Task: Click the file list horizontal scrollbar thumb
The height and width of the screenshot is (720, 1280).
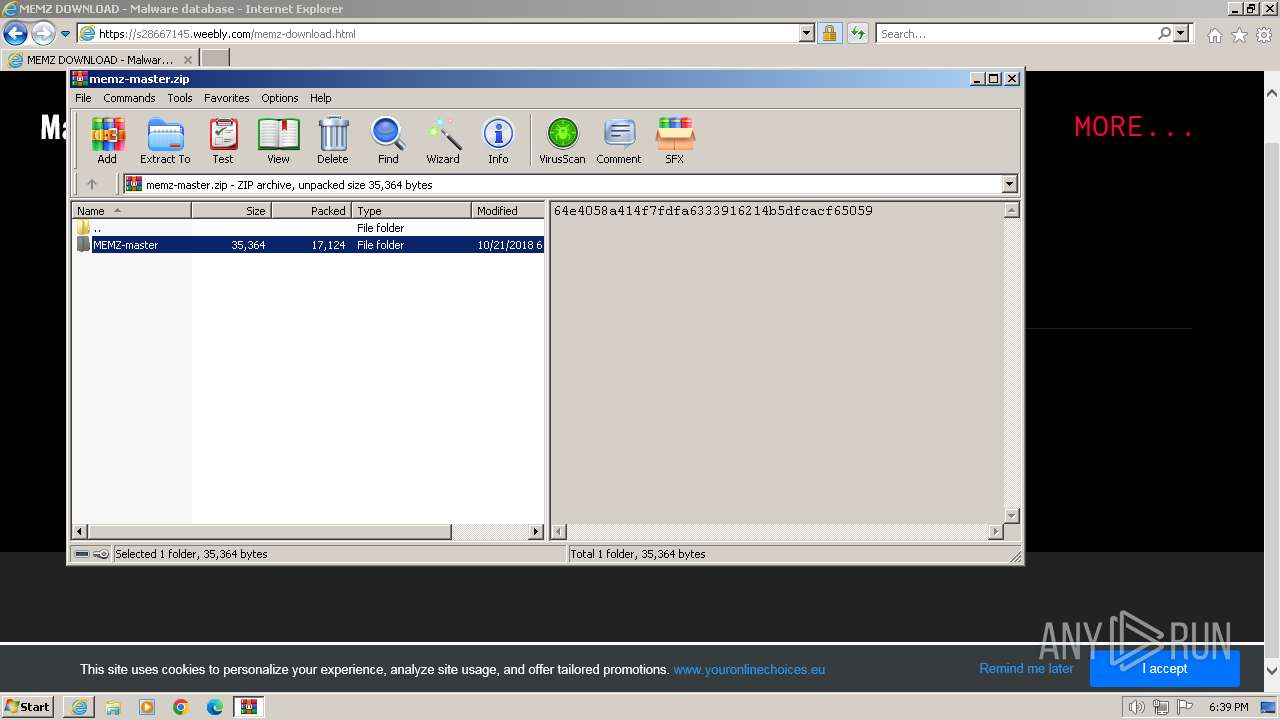Action: click(x=270, y=532)
